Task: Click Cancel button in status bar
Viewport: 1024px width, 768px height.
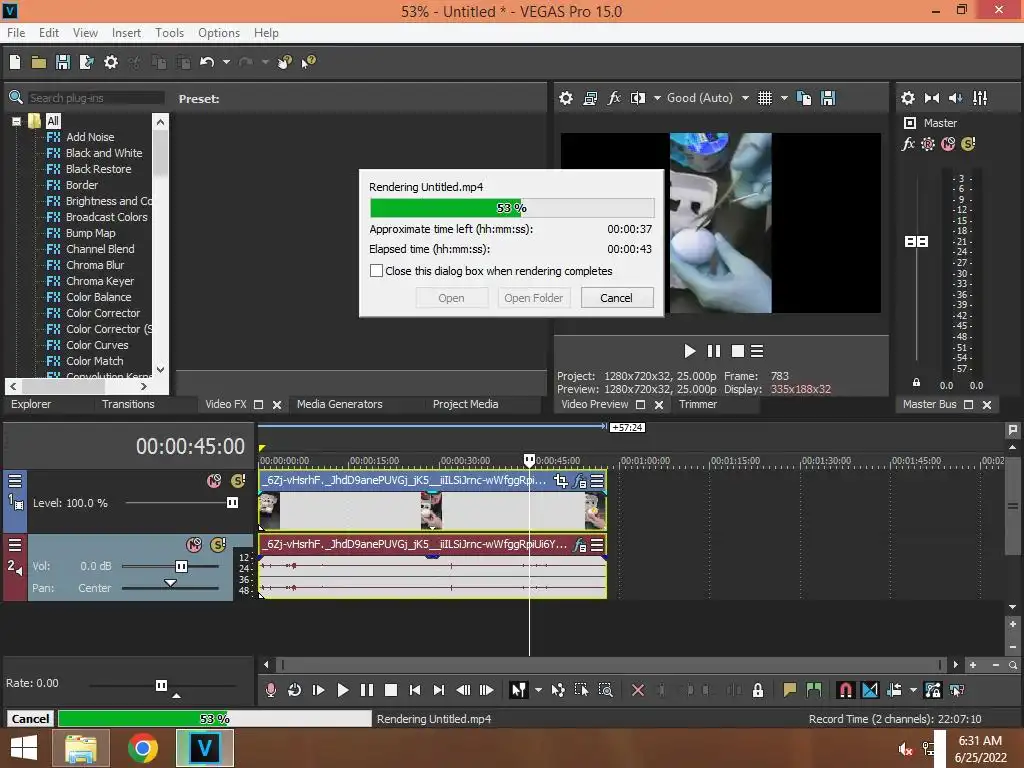Action: click(x=30, y=718)
